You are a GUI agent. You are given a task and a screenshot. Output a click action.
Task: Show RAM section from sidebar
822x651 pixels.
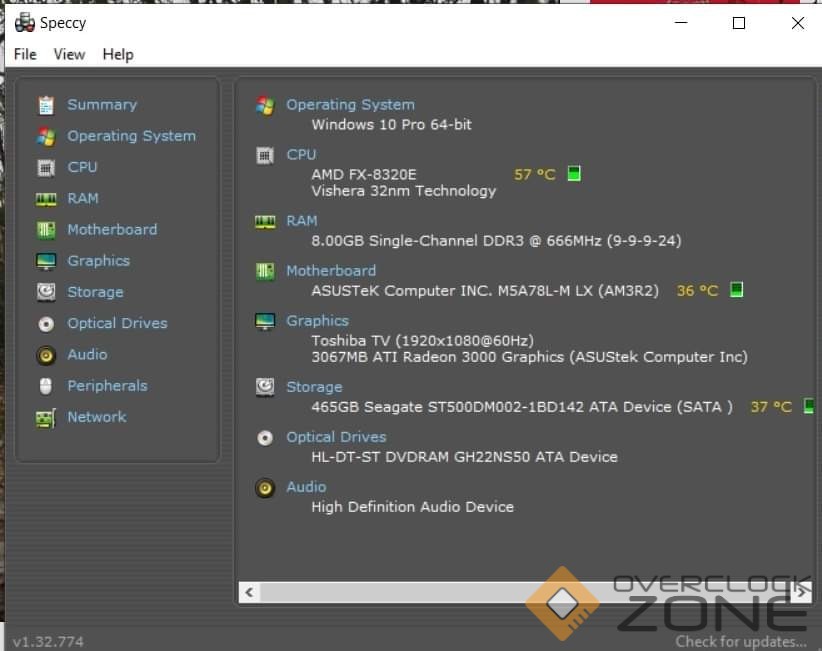[x=83, y=199]
